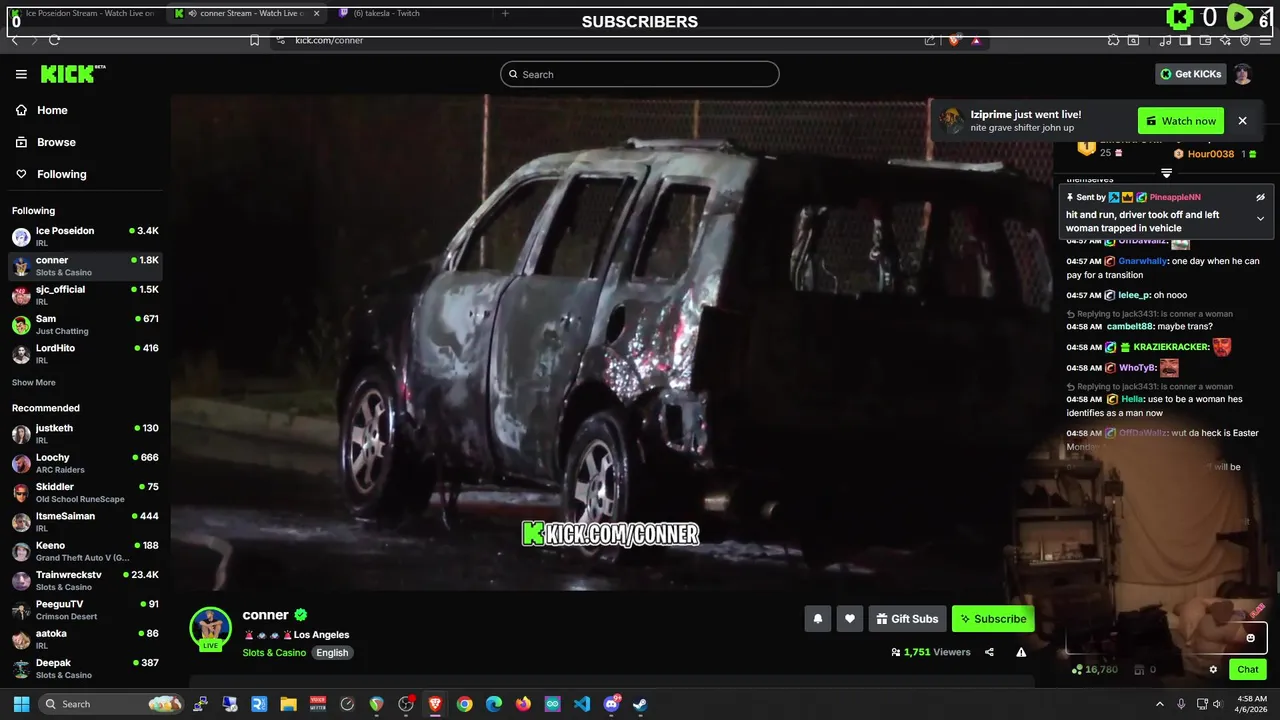
Task: Share the stream via share icon
Action: [989, 652]
